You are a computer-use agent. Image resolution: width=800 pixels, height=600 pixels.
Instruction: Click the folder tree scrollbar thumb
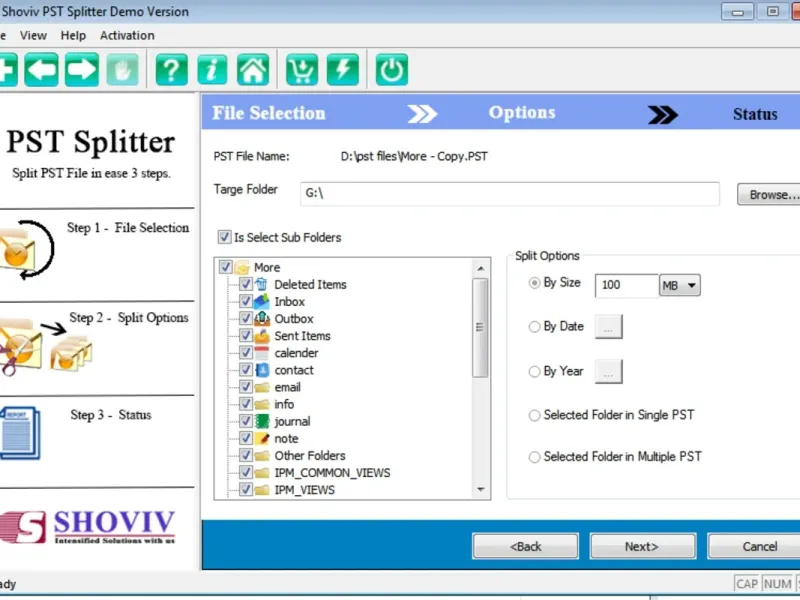(x=480, y=328)
